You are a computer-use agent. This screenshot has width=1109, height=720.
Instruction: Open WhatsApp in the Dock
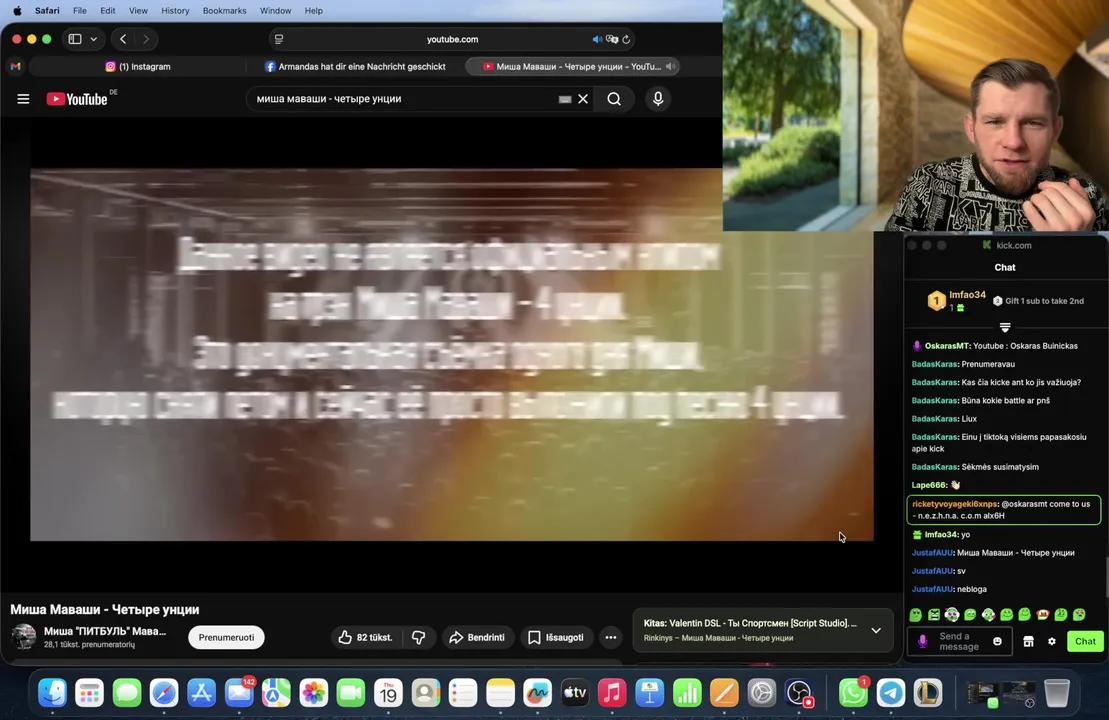click(853, 693)
